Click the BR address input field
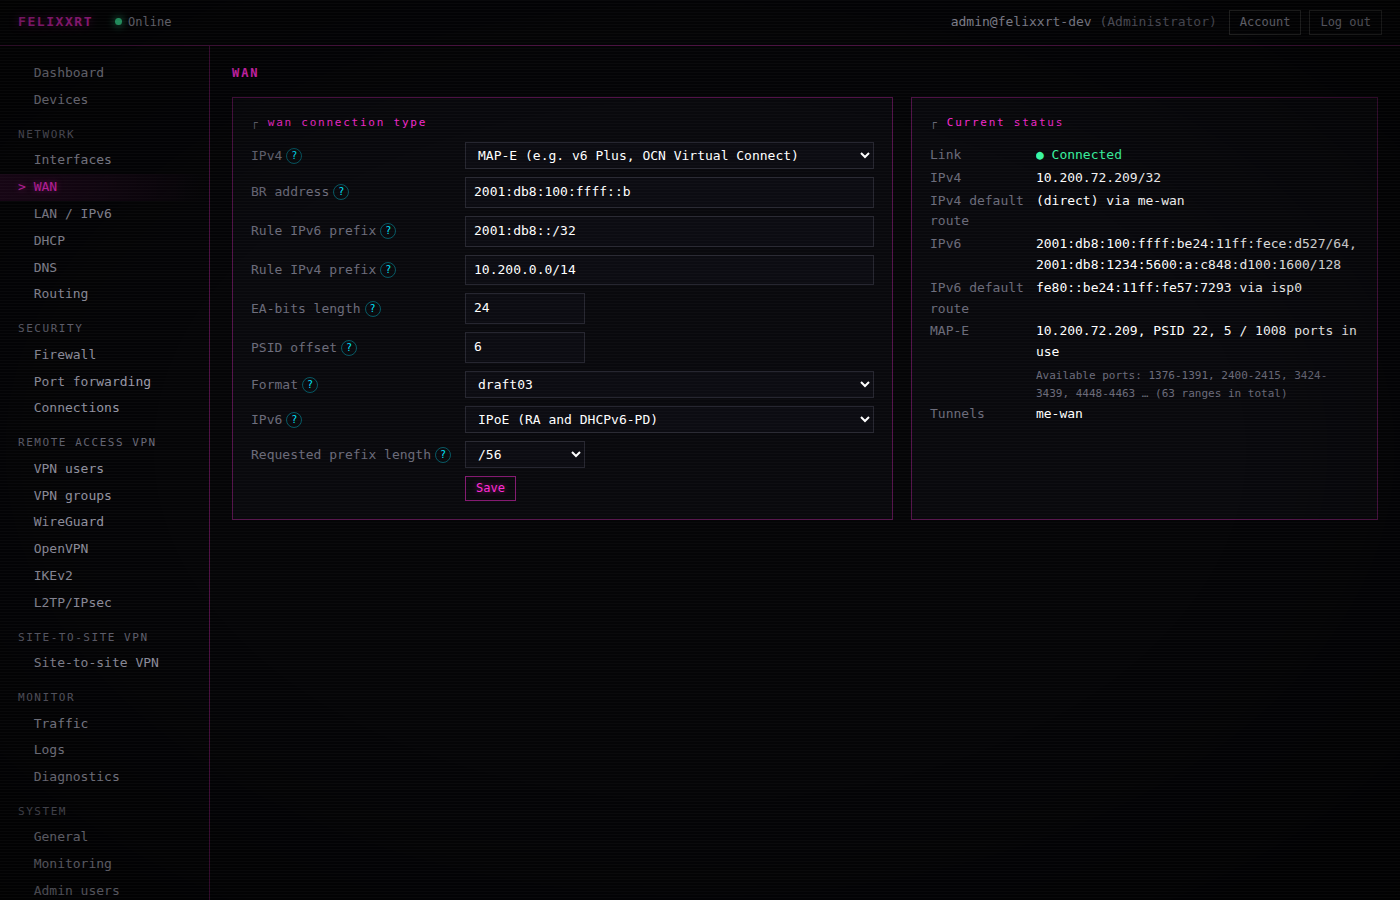Screen dimensions: 1400x900 point(669,192)
